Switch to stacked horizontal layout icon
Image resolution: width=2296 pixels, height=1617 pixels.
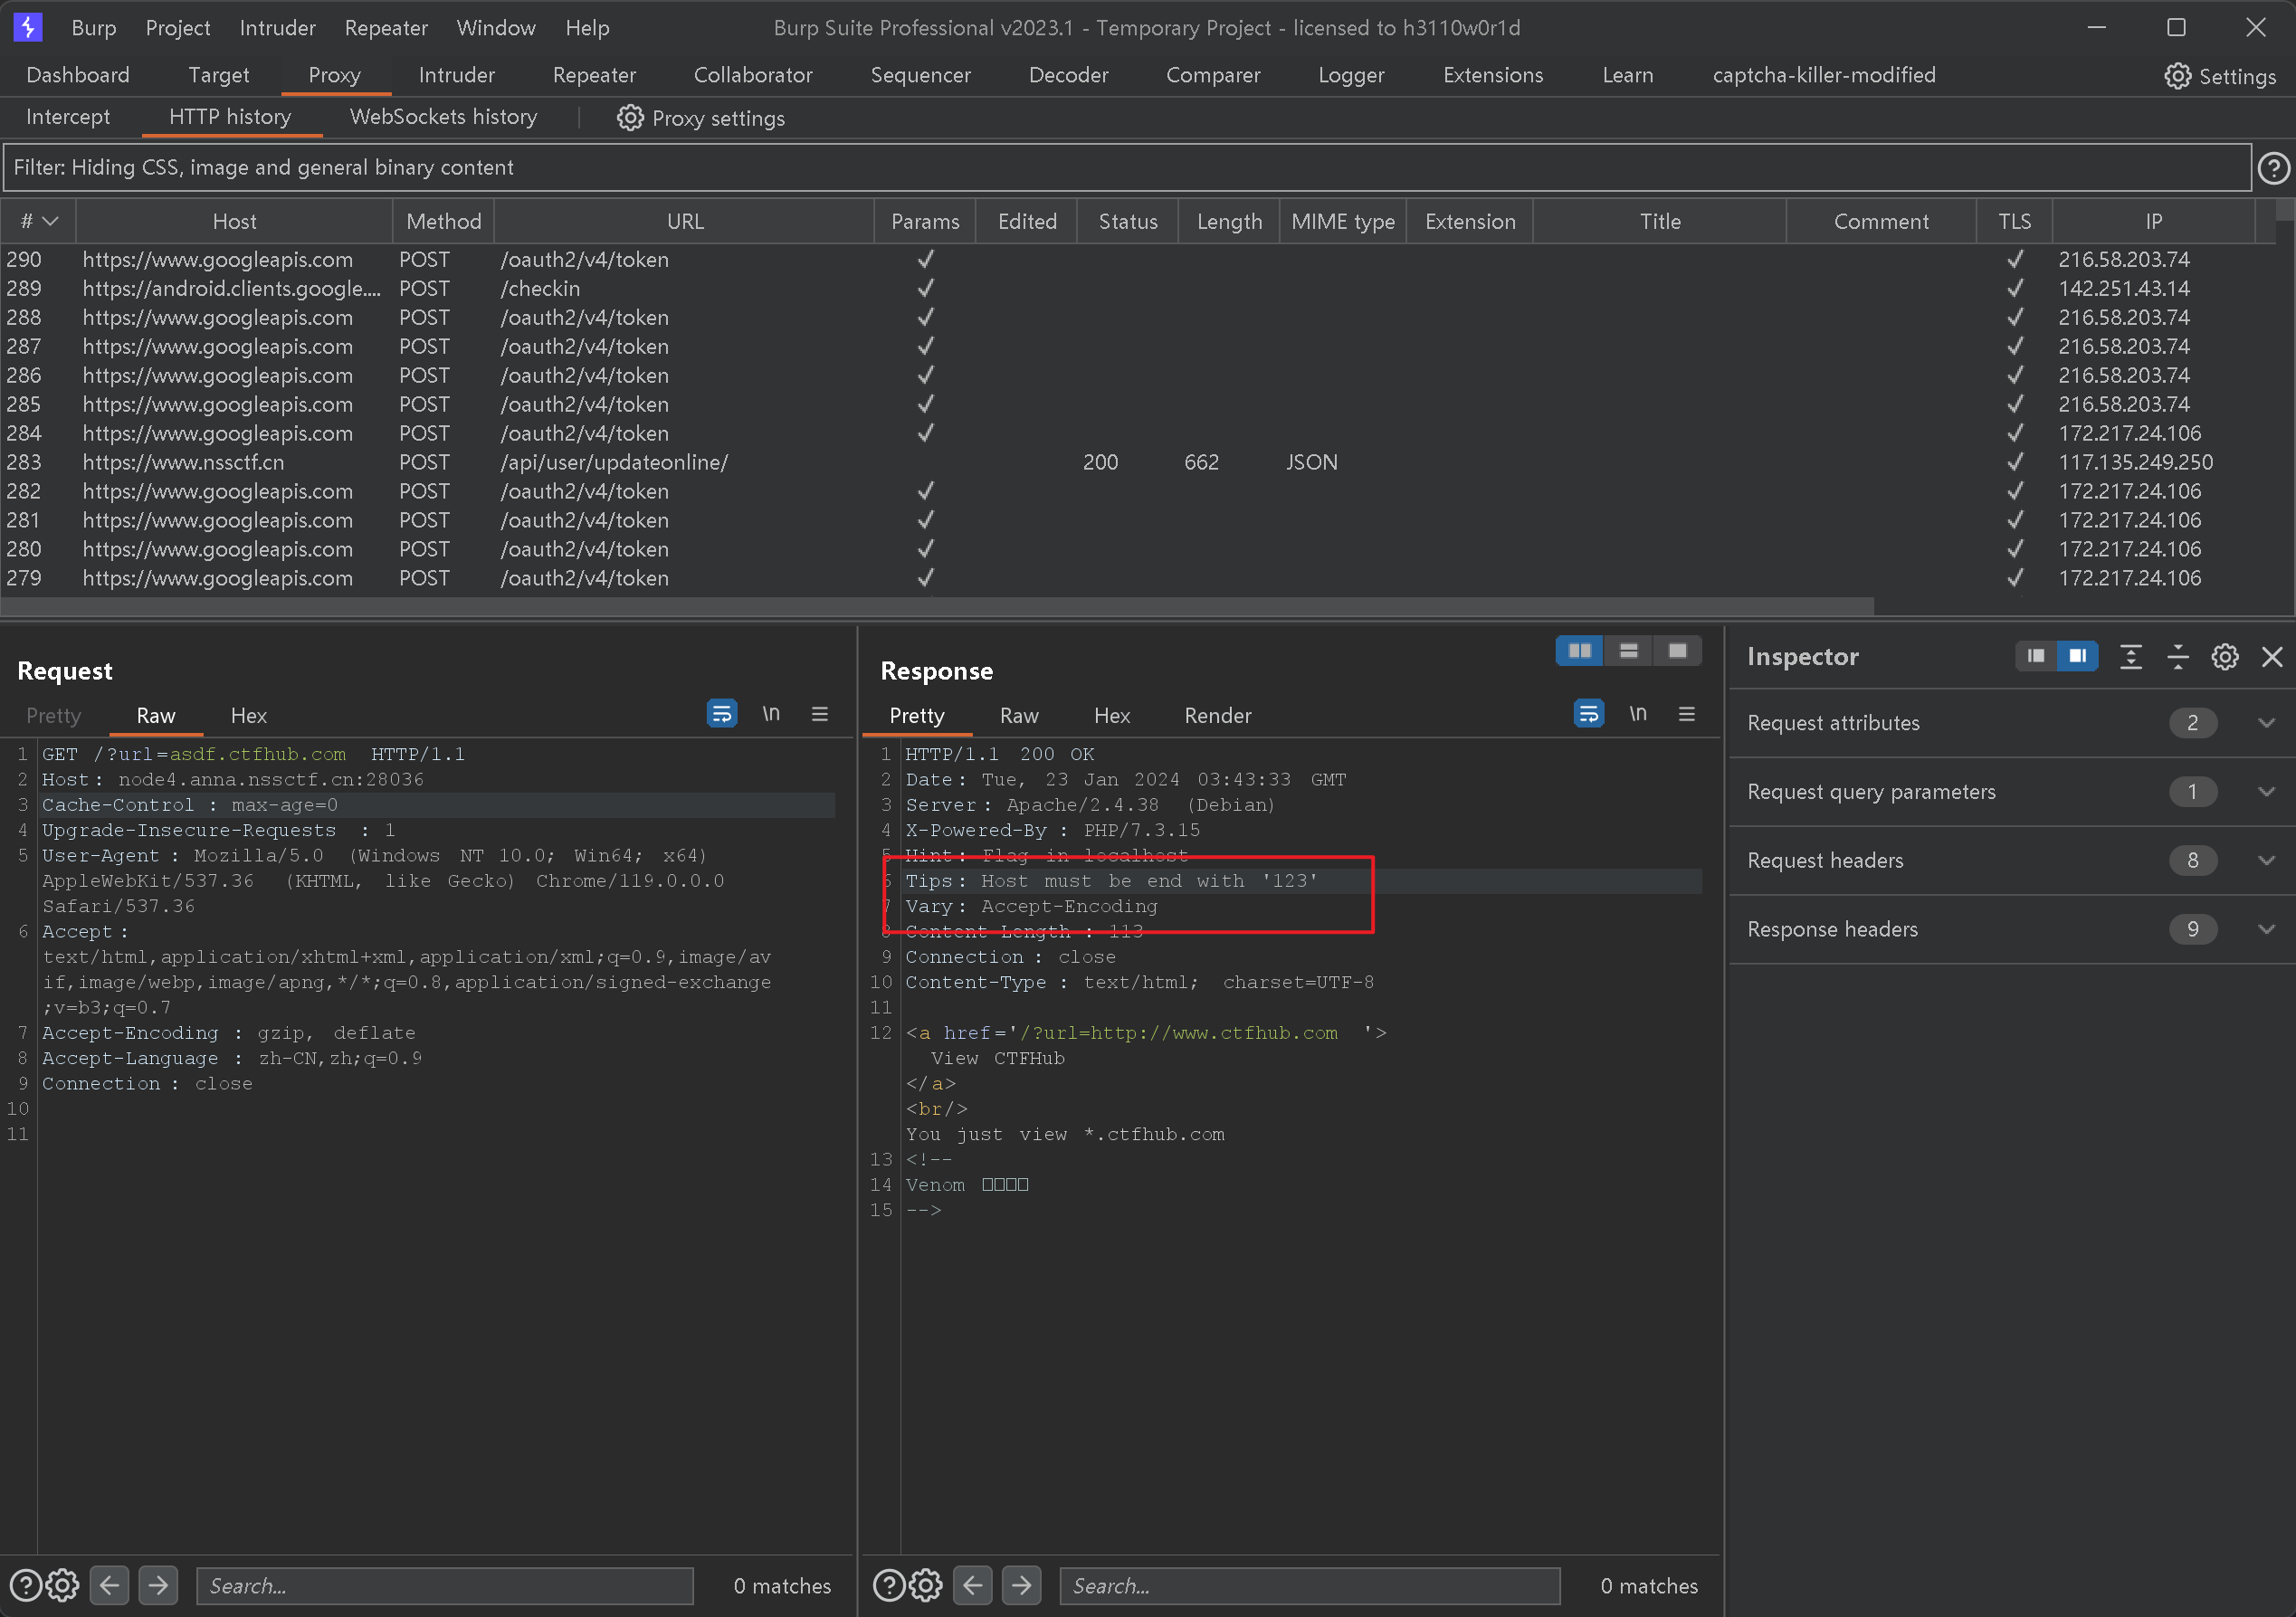coord(1628,651)
